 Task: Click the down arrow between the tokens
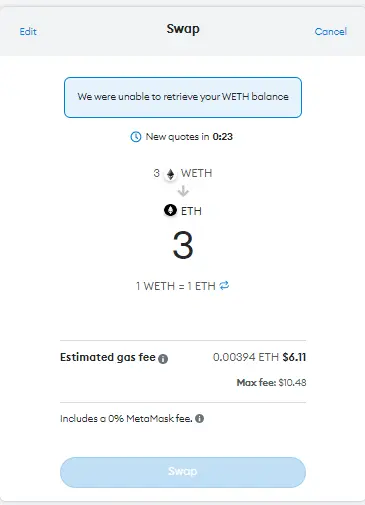183,191
